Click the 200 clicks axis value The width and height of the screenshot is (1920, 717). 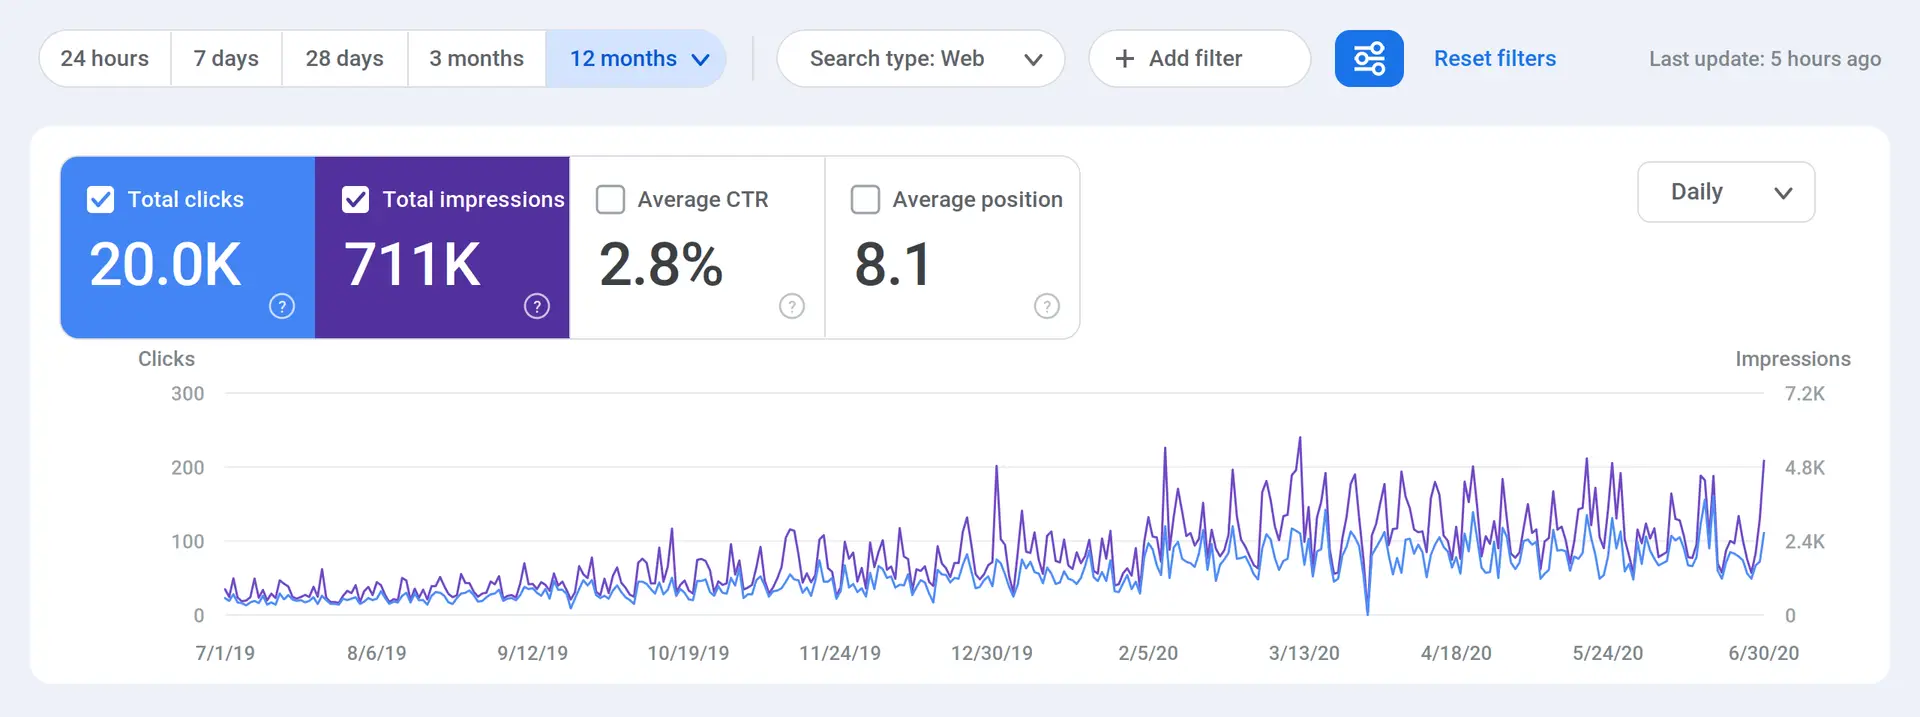coord(188,468)
